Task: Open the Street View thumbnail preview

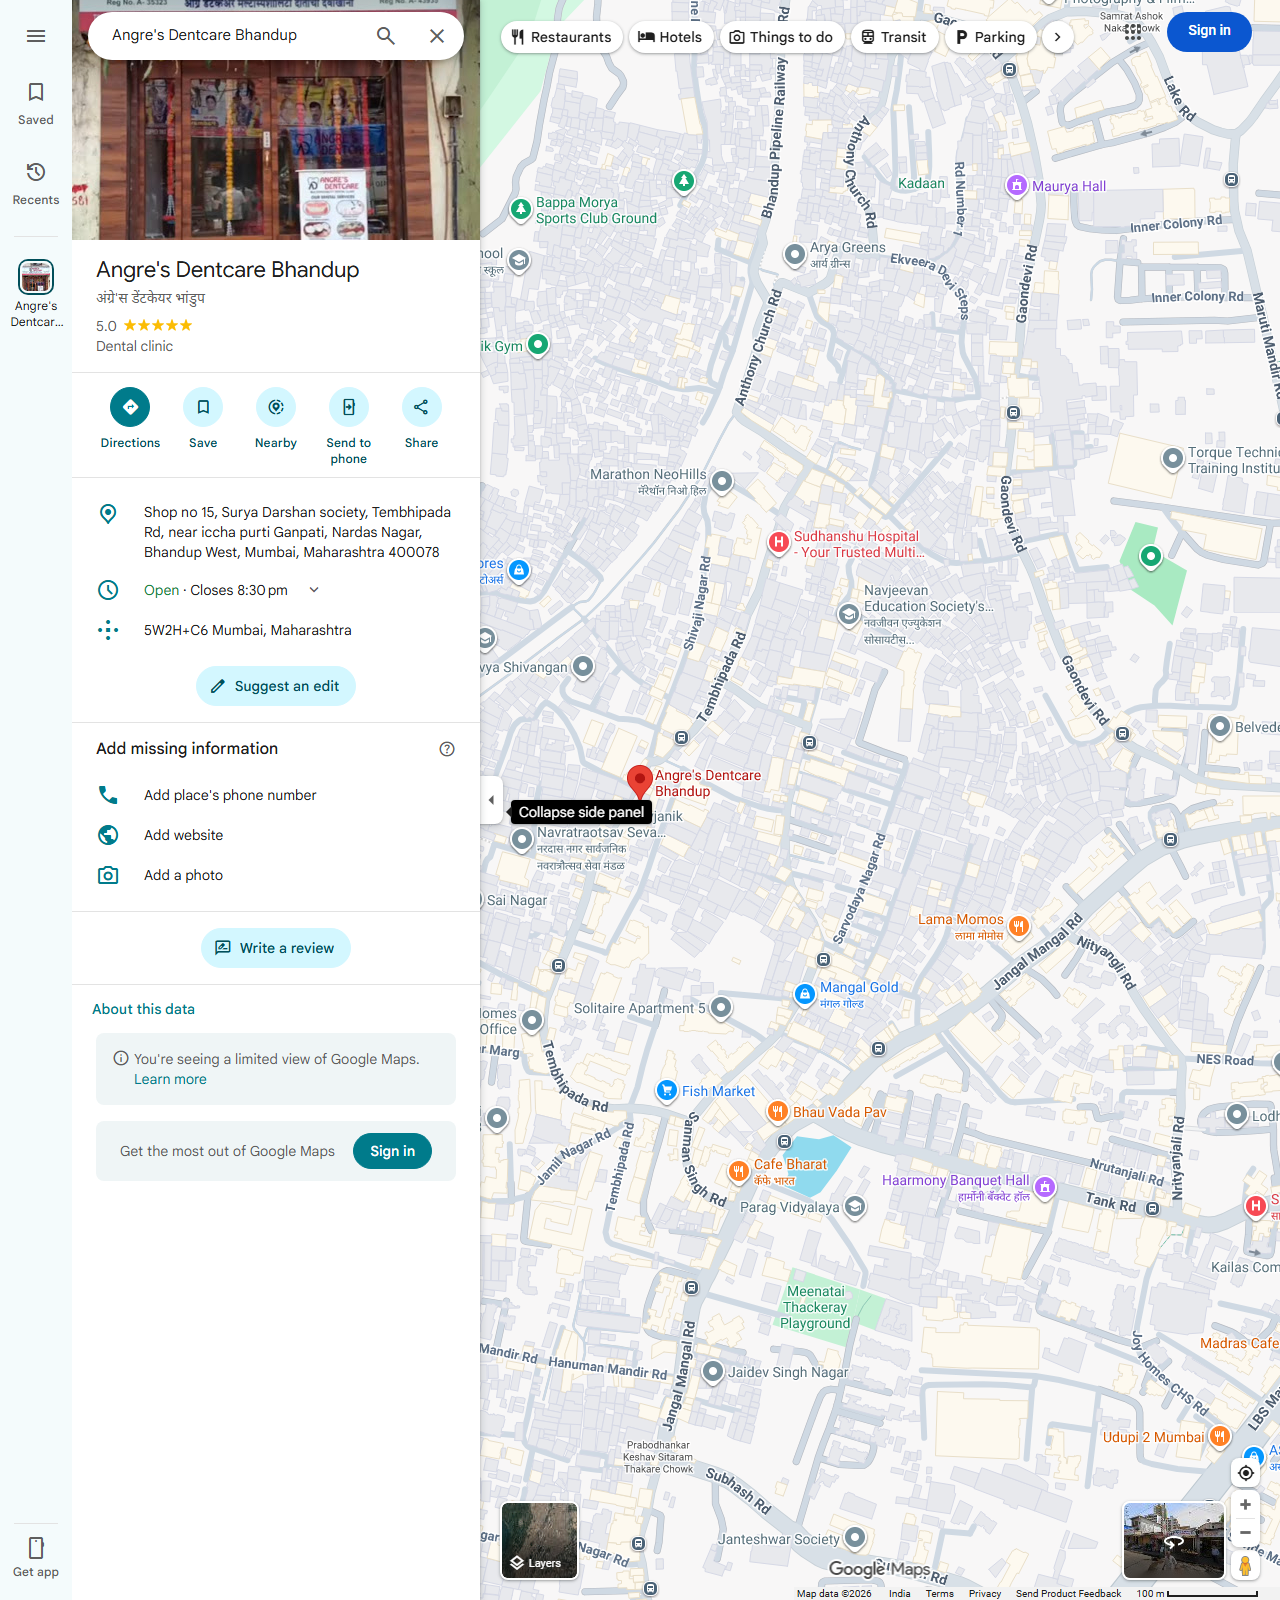Action: click(1174, 1541)
